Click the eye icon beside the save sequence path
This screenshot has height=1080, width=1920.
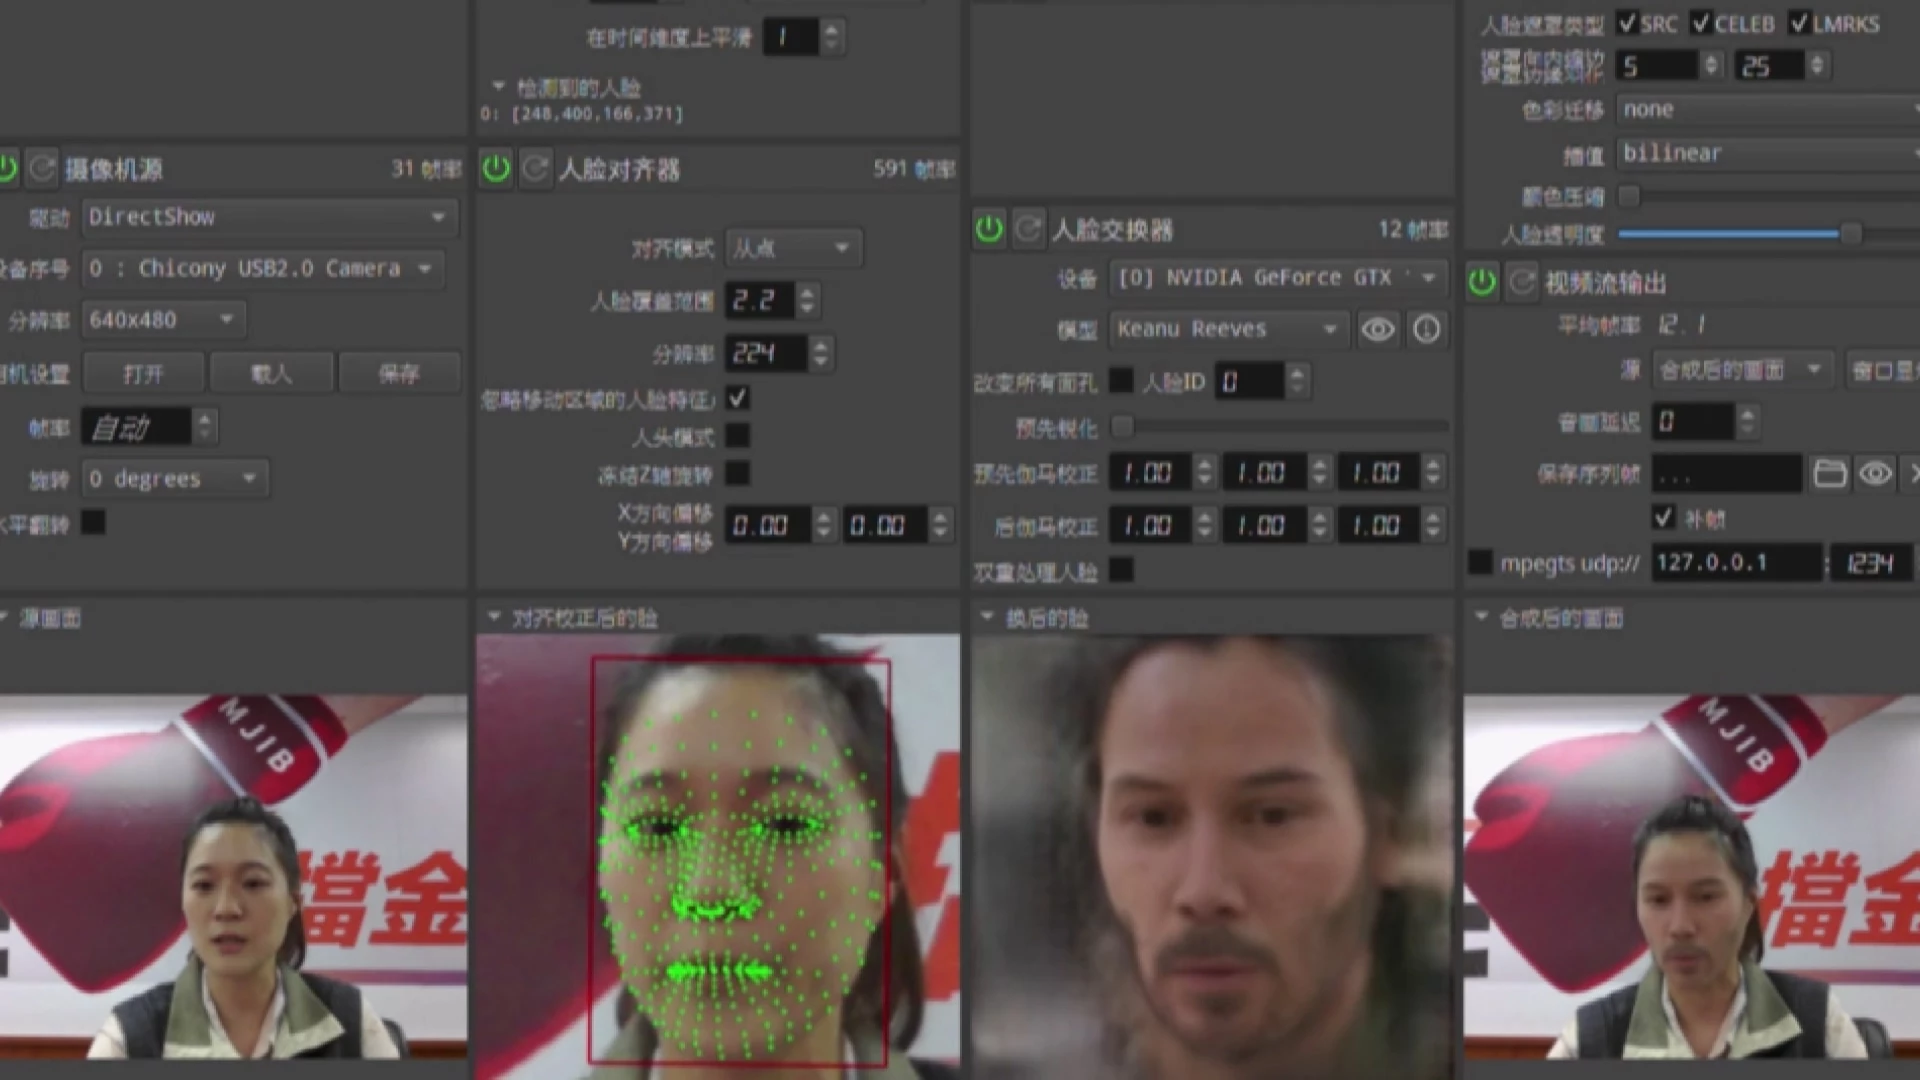1877,473
